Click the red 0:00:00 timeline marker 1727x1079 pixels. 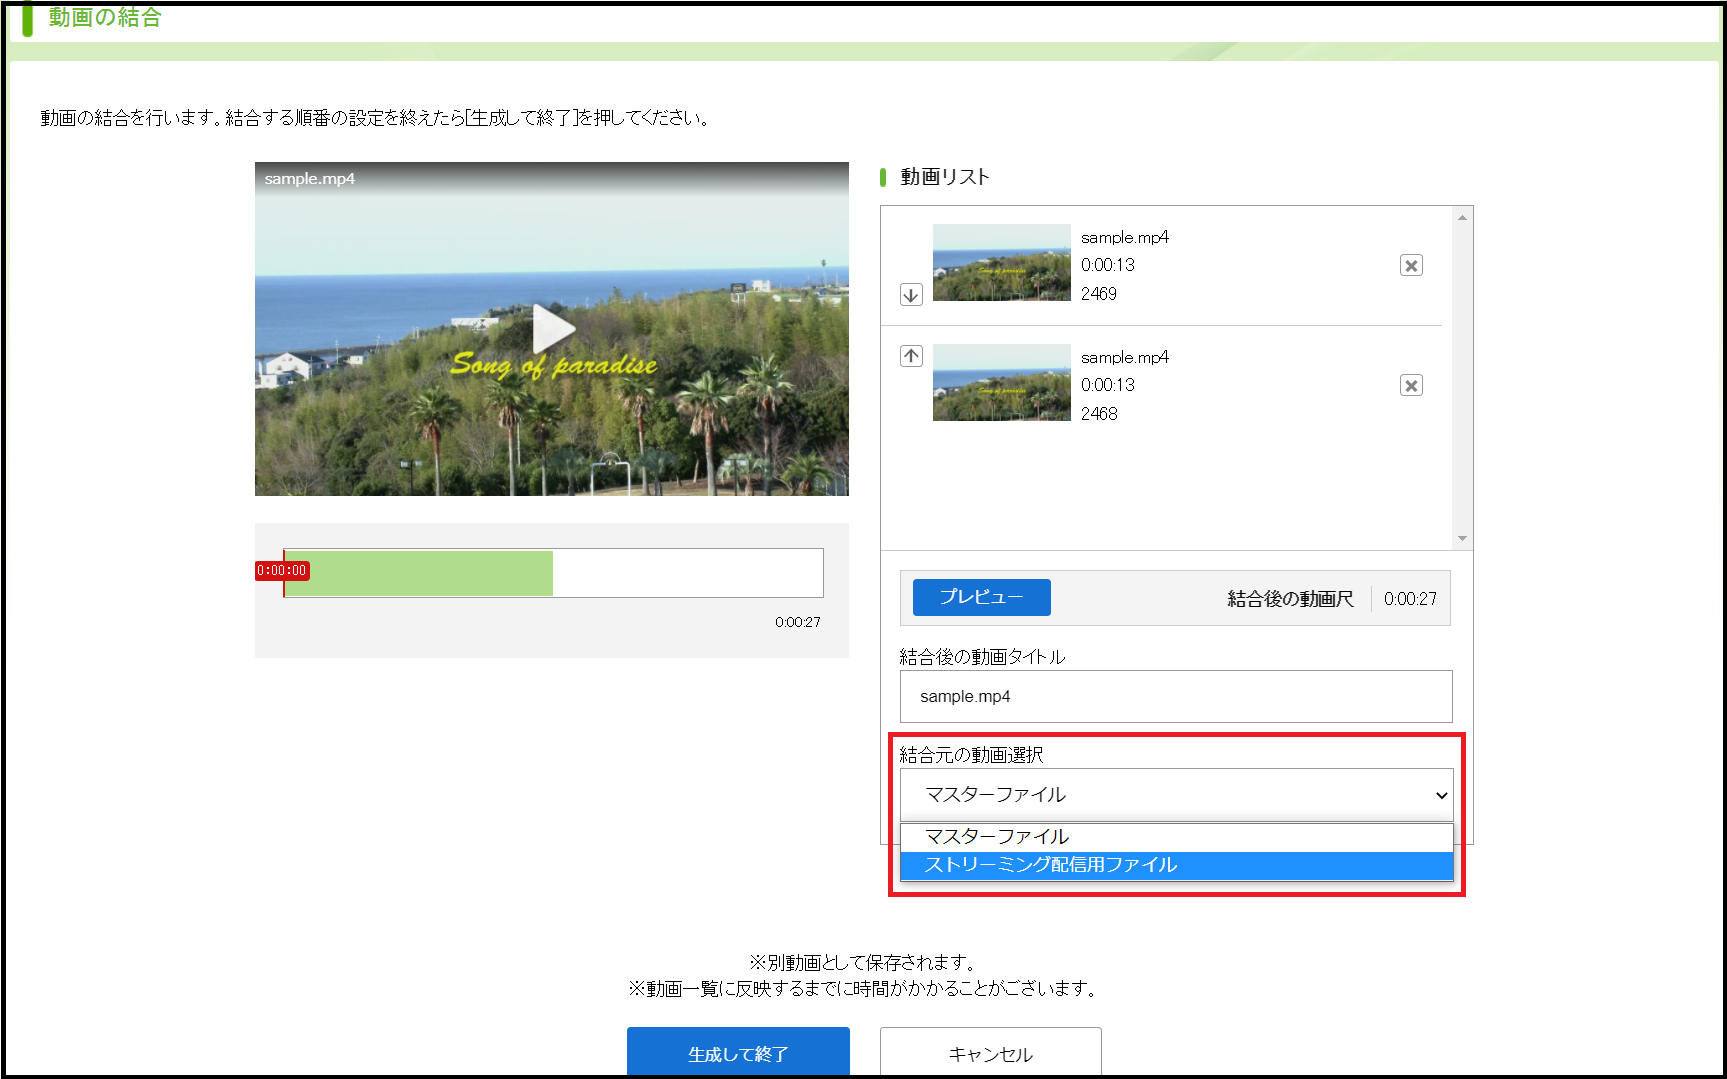coord(282,571)
